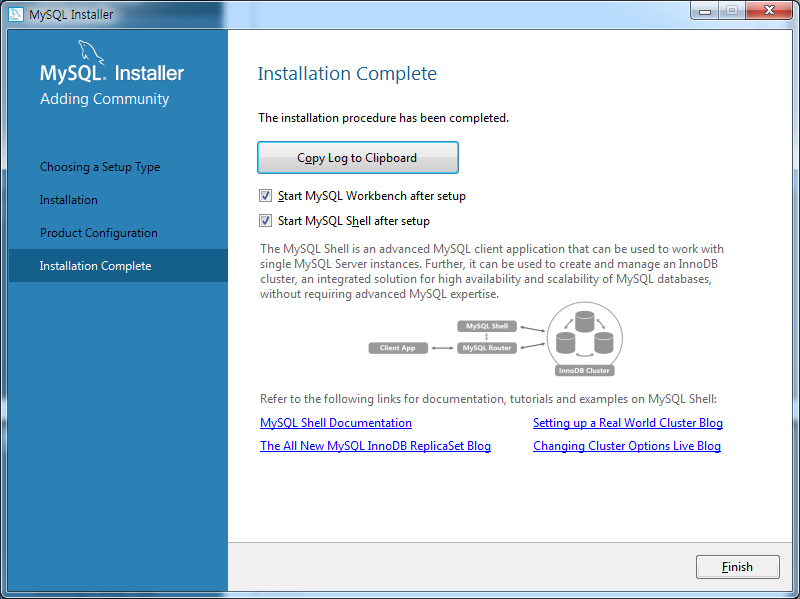The height and width of the screenshot is (599, 800).
Task: Click Copy Log to Clipboard button
Action: 358,158
